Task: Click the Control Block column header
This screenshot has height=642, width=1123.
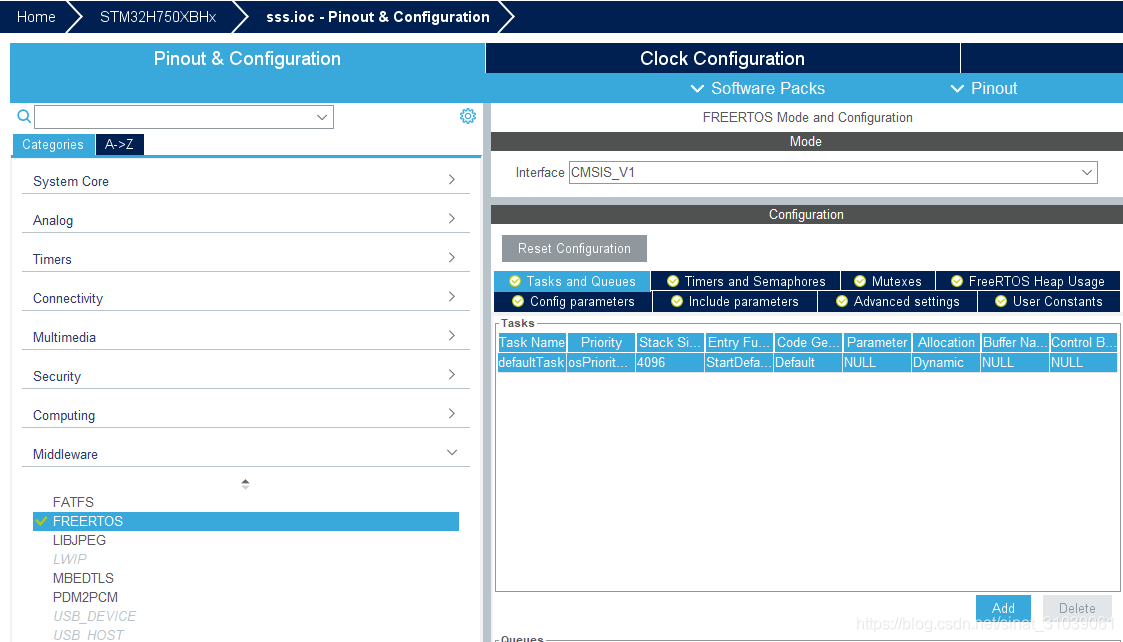Action: pos(1083,342)
